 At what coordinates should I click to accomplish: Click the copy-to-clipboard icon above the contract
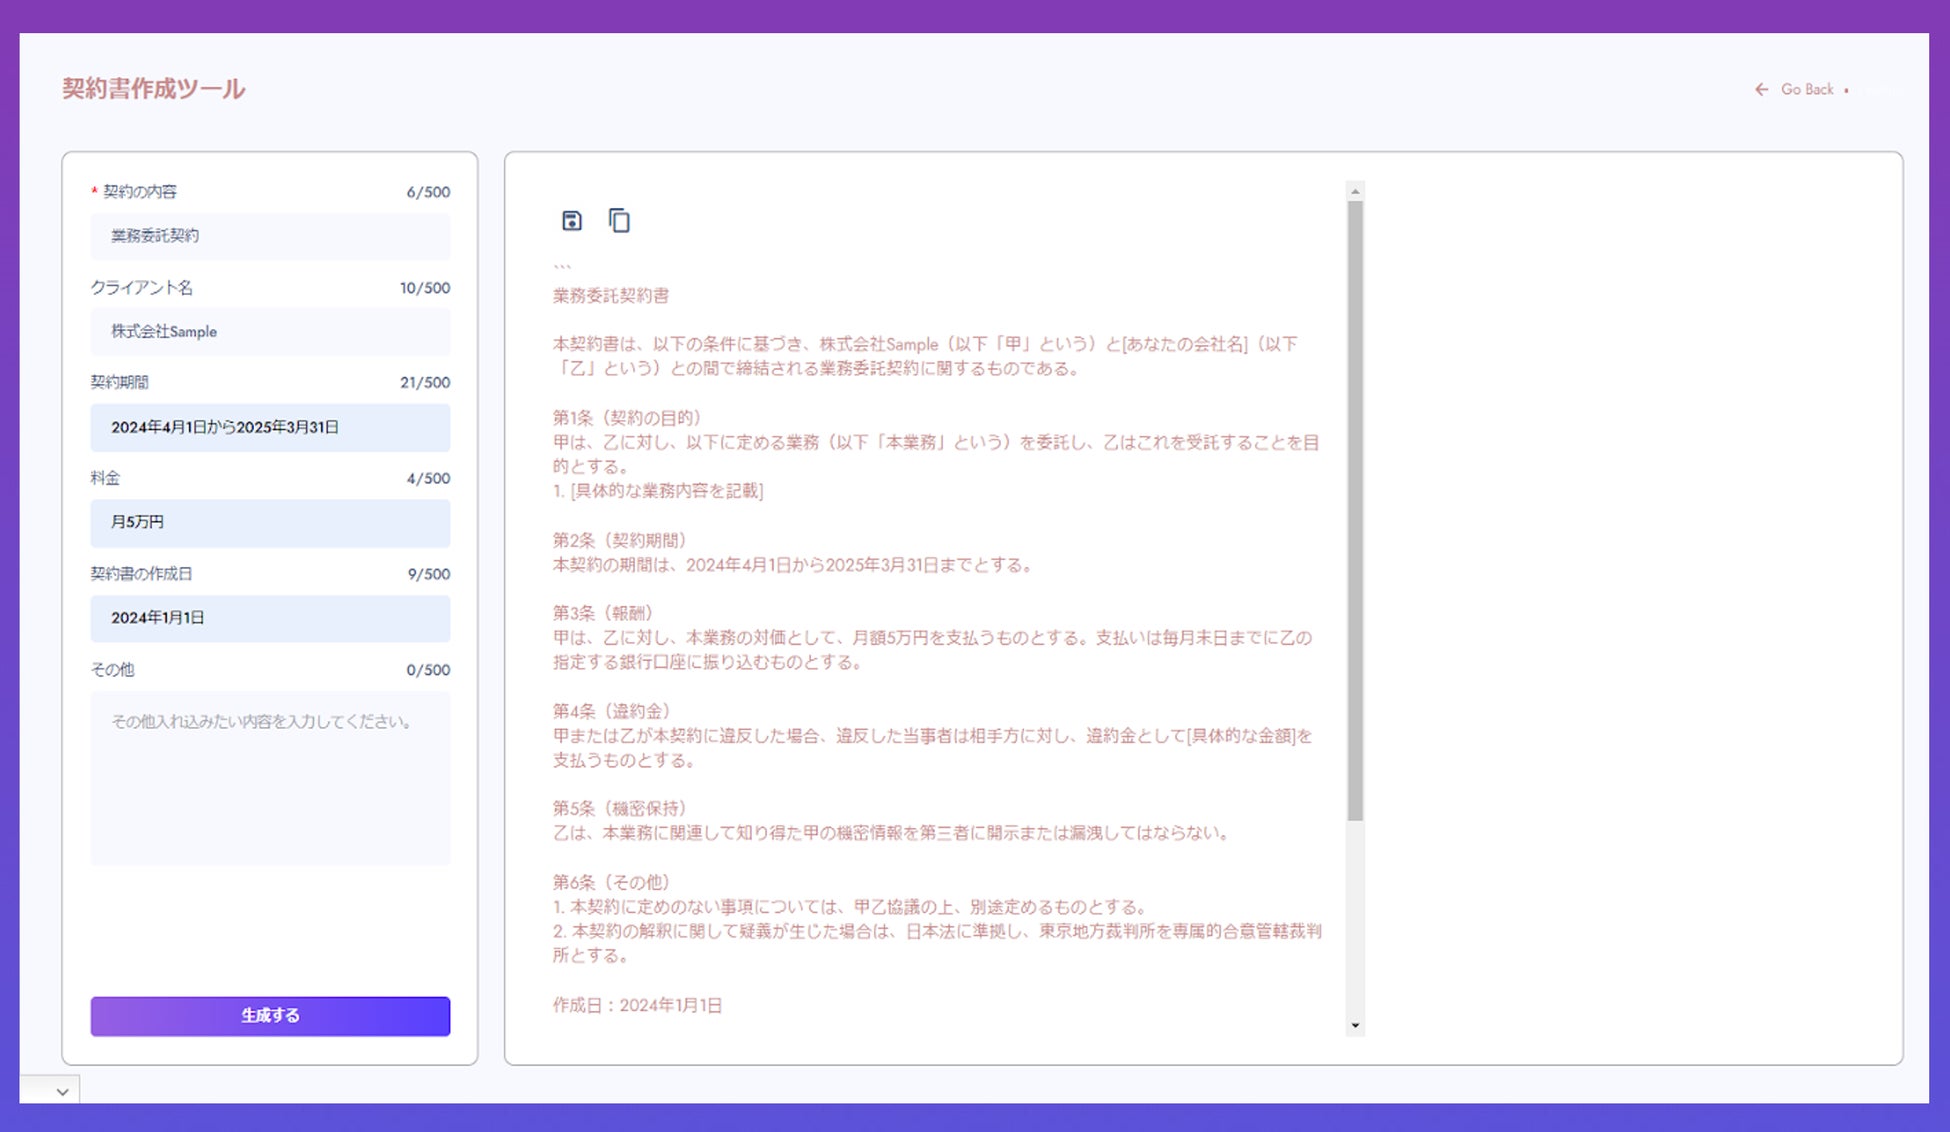coord(619,221)
